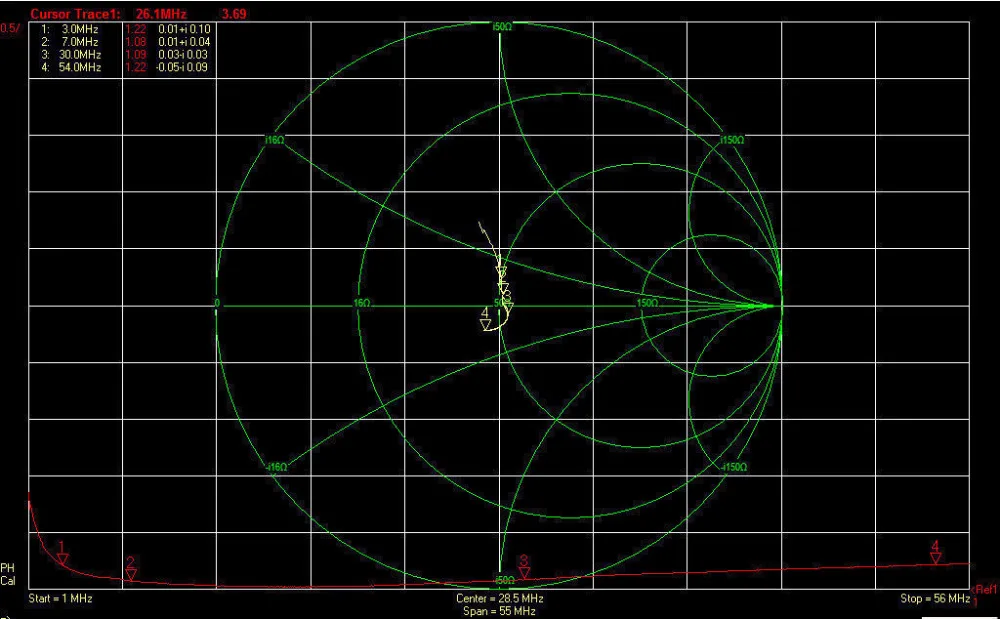Screen dimensions: 1000x619
Task: Click the "-i150Ω" label in the lower right
Action: coord(734,467)
